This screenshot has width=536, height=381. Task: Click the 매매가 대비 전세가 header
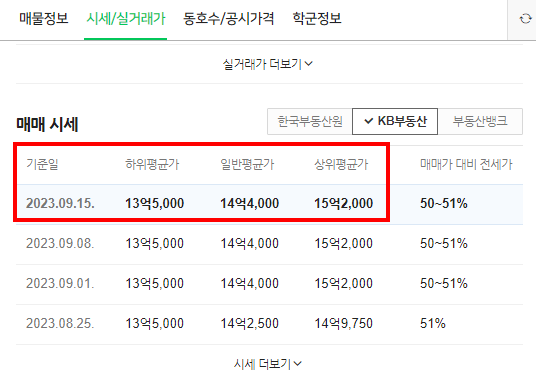click(466, 164)
